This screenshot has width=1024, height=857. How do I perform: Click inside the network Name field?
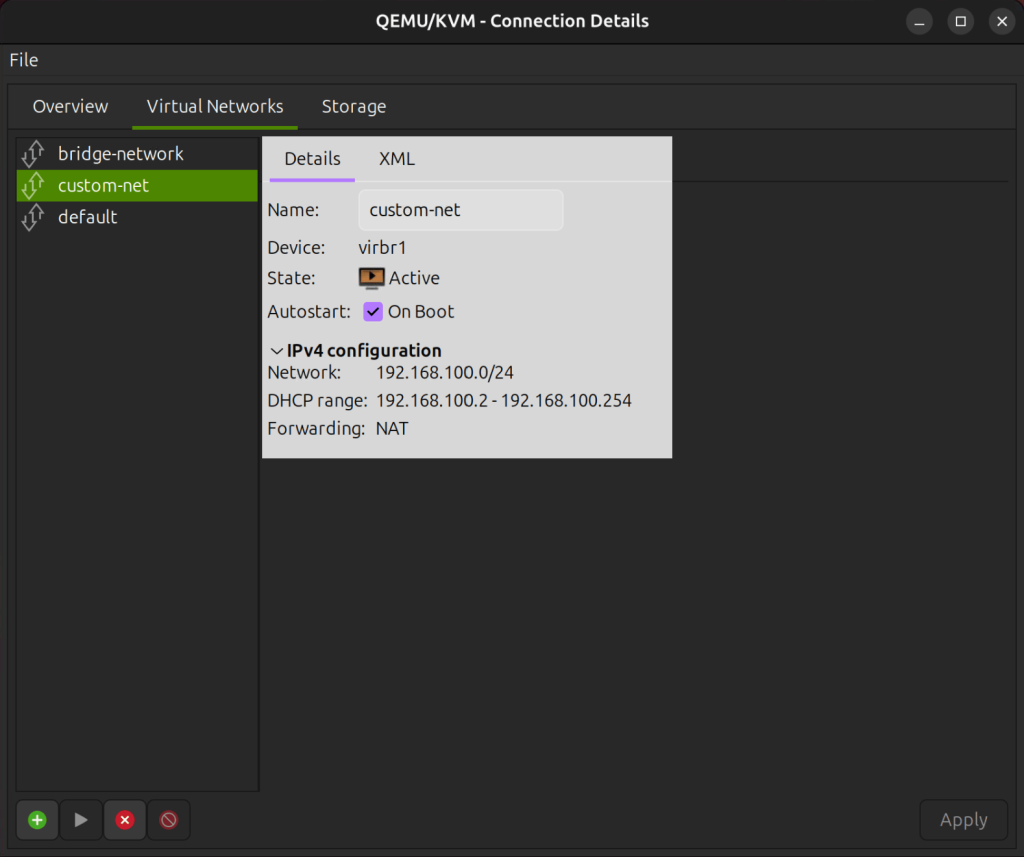(460, 210)
